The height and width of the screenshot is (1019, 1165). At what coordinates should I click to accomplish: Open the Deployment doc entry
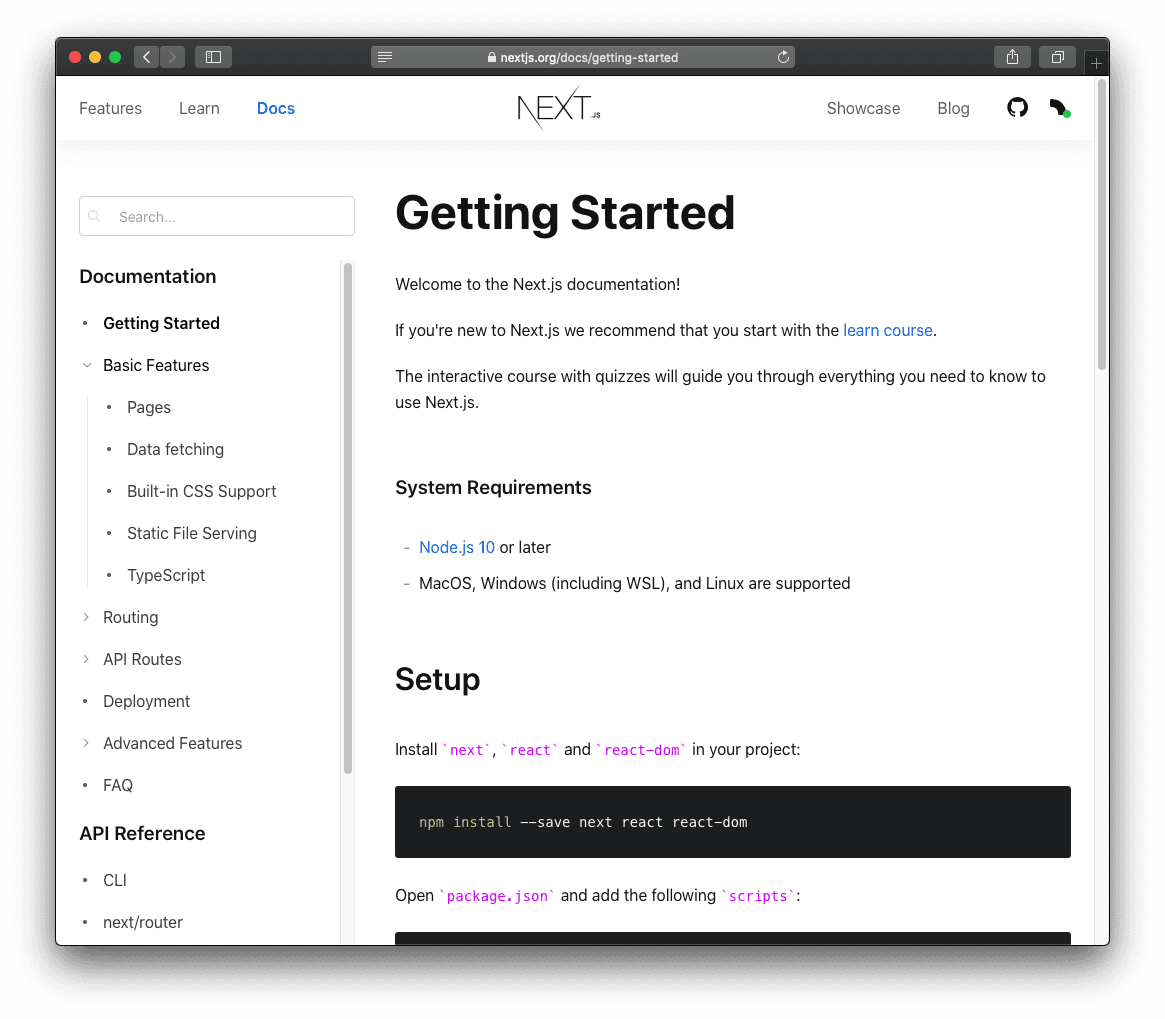146,701
